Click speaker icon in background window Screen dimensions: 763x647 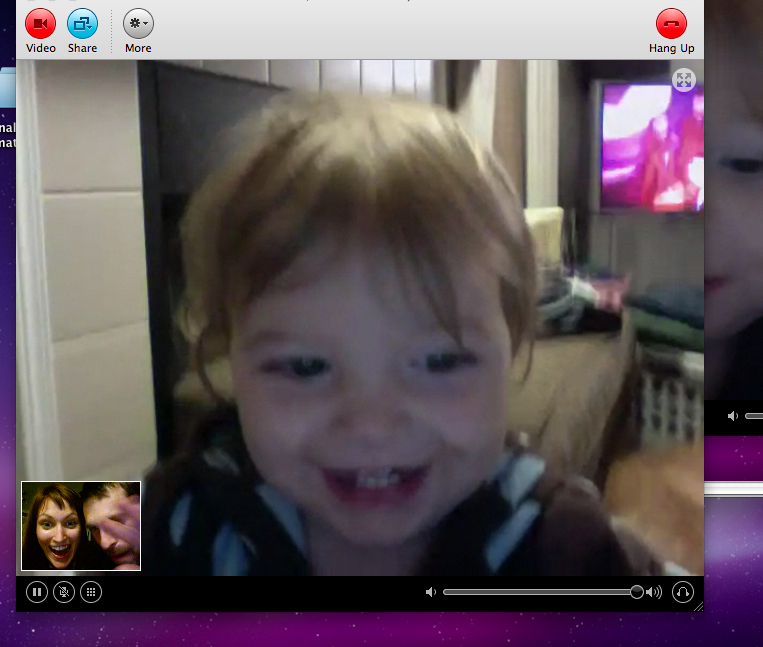pyautogui.click(x=733, y=416)
